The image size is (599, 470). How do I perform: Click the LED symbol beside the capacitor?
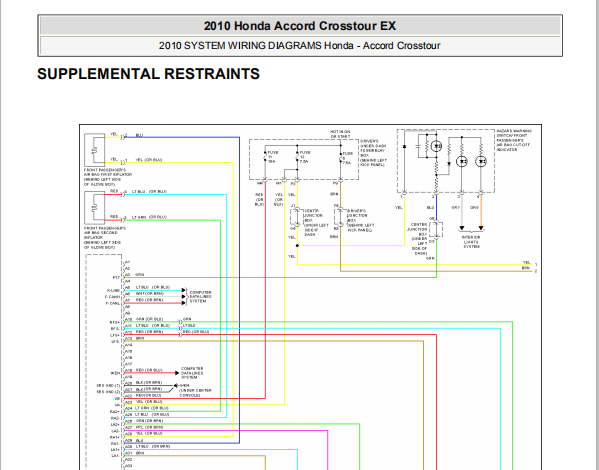(436, 146)
